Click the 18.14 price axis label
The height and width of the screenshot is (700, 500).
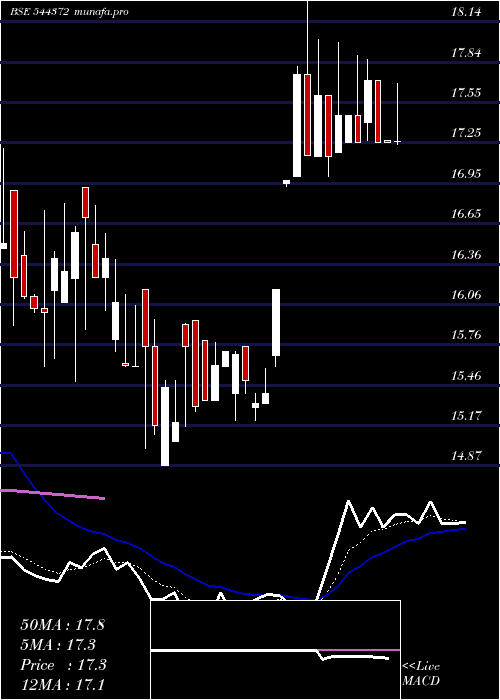click(466, 12)
